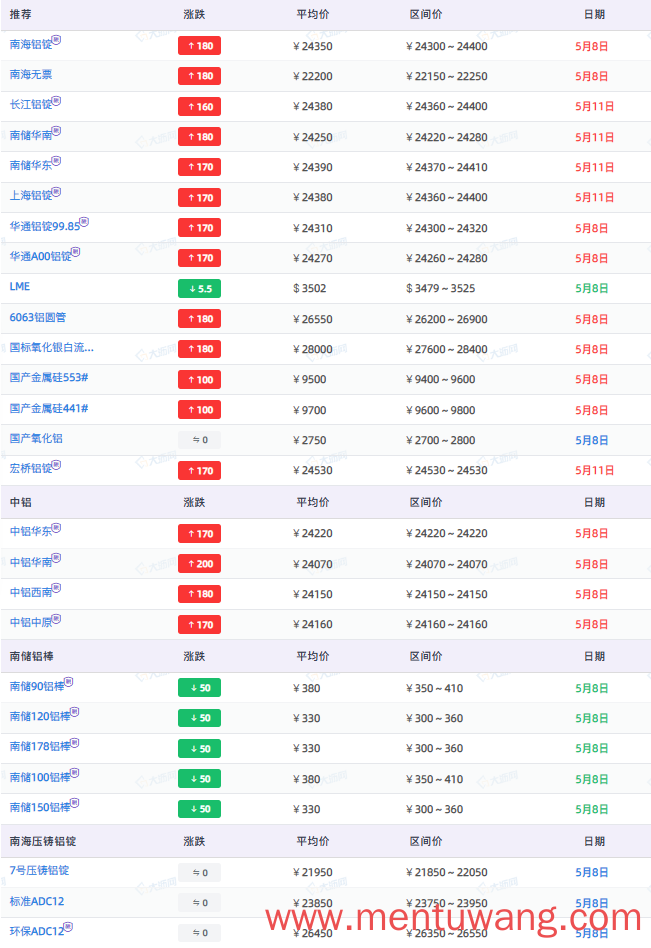Viewport: 651px width, 948px height.
Task: Click the range ¥24150～24150
Action: (447, 594)
